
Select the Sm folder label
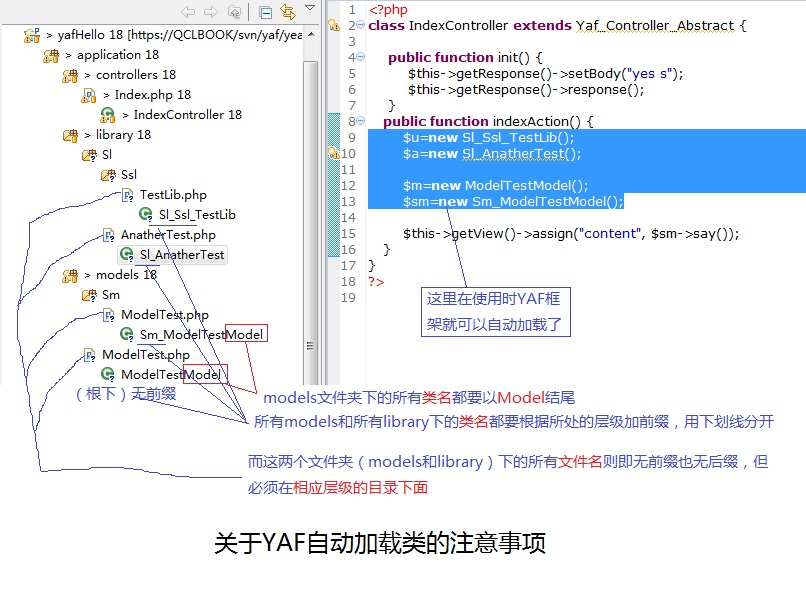111,295
